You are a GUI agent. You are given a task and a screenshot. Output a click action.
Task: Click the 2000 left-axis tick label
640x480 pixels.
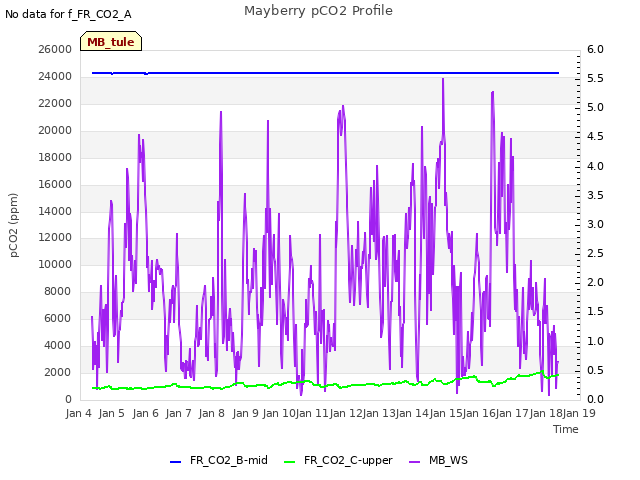tap(58, 372)
